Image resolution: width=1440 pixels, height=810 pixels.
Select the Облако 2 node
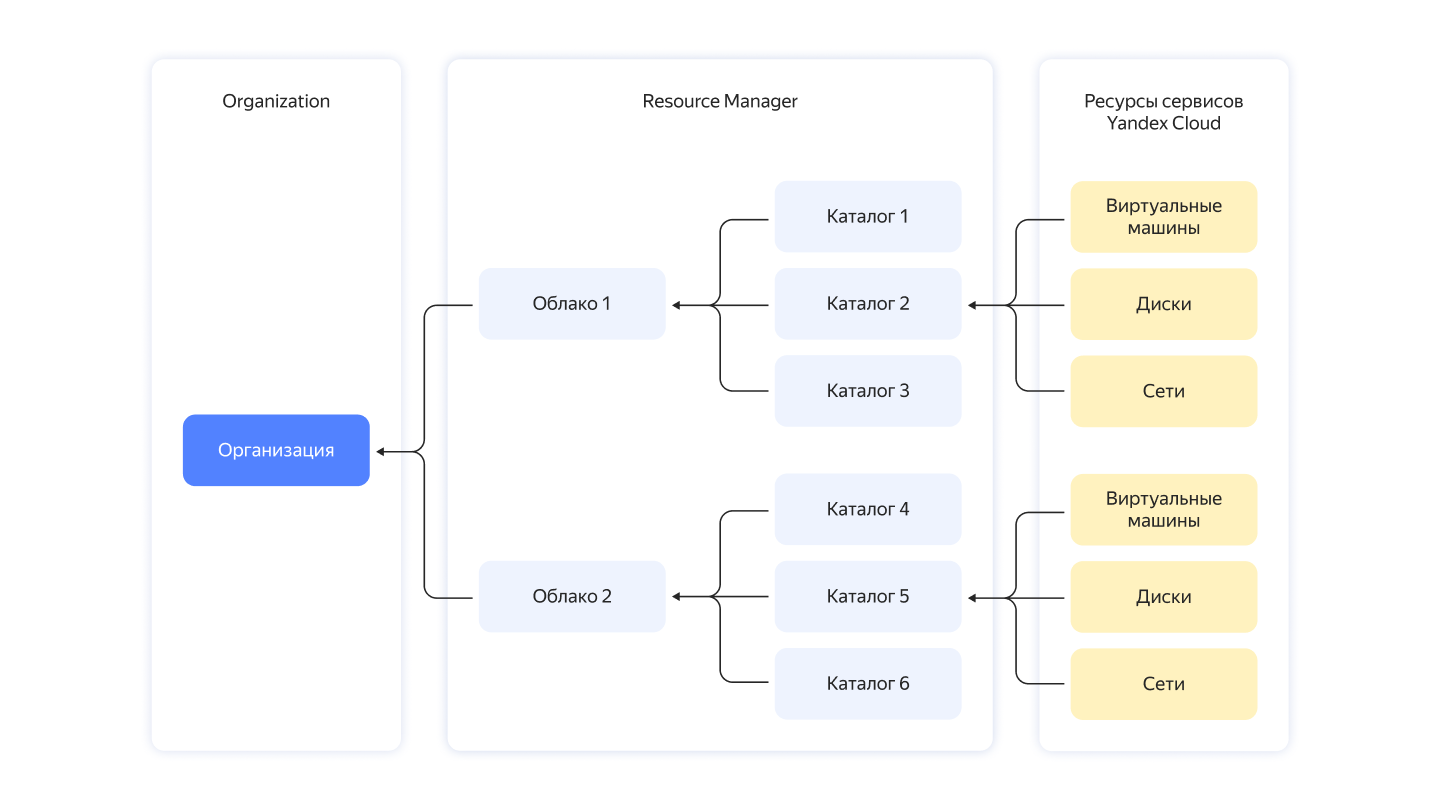pyautogui.click(x=571, y=597)
